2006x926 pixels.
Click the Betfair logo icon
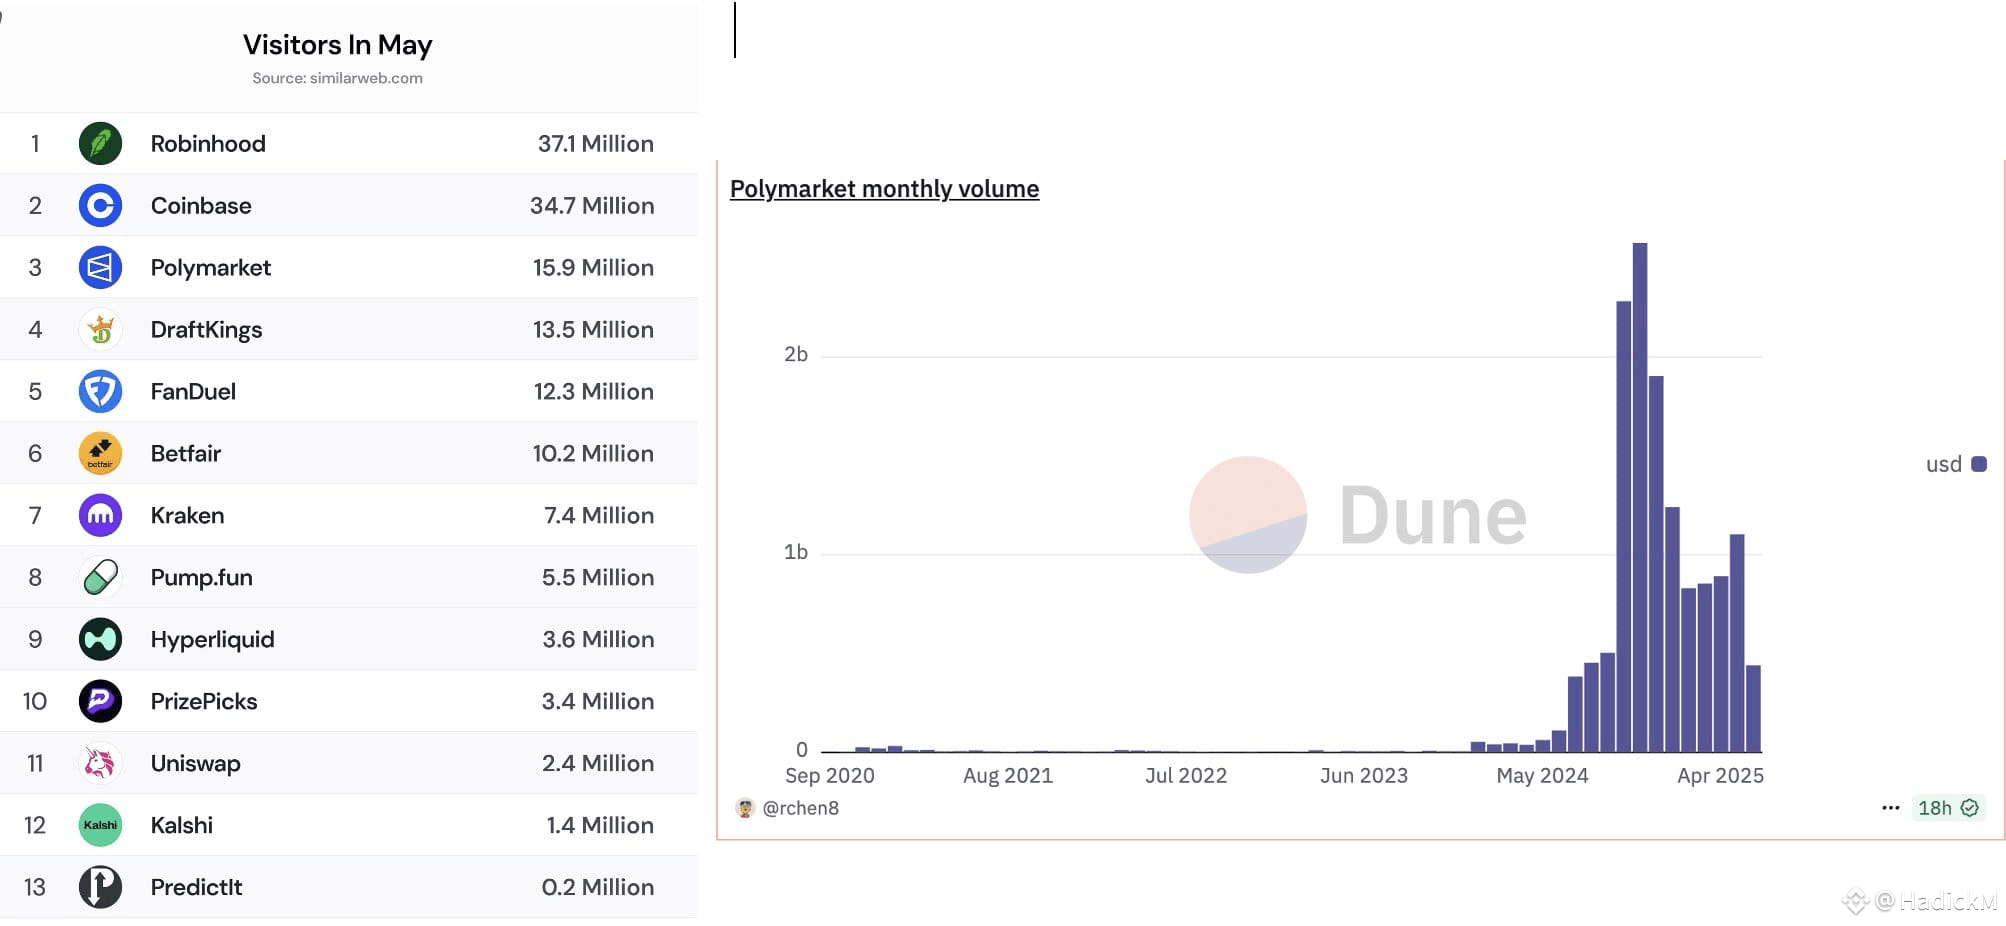pos(100,453)
